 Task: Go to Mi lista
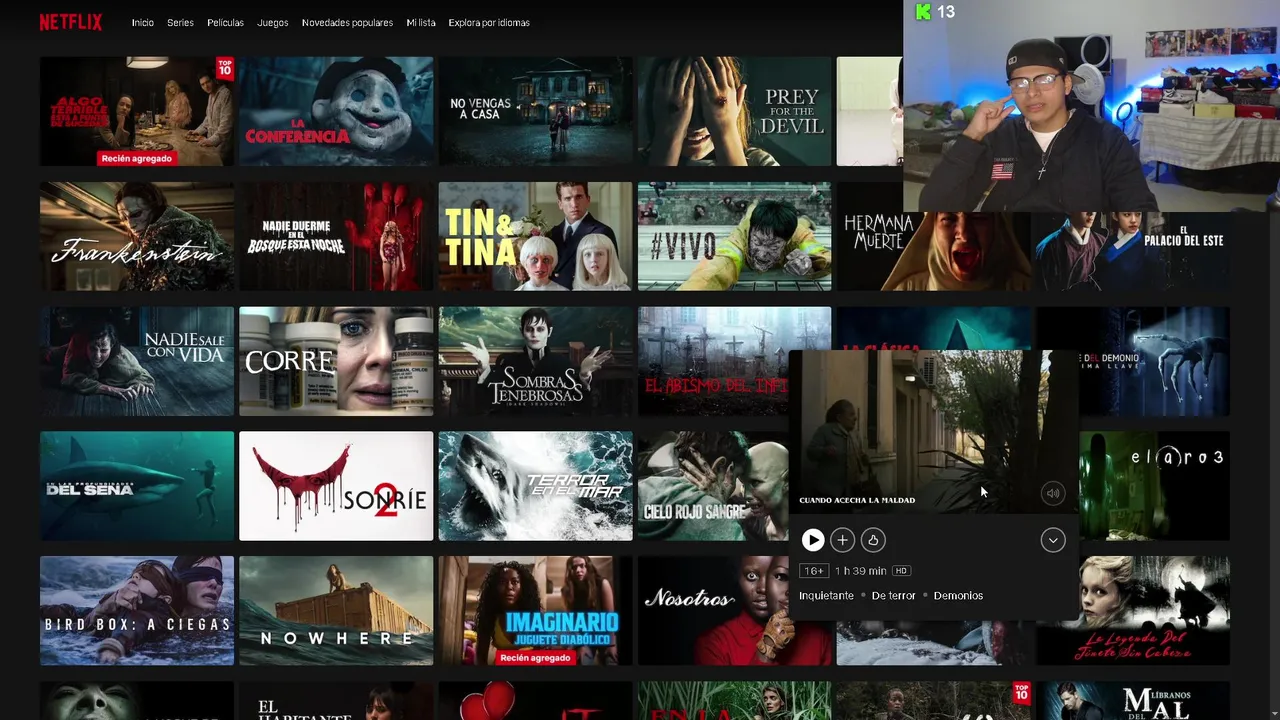click(x=421, y=23)
